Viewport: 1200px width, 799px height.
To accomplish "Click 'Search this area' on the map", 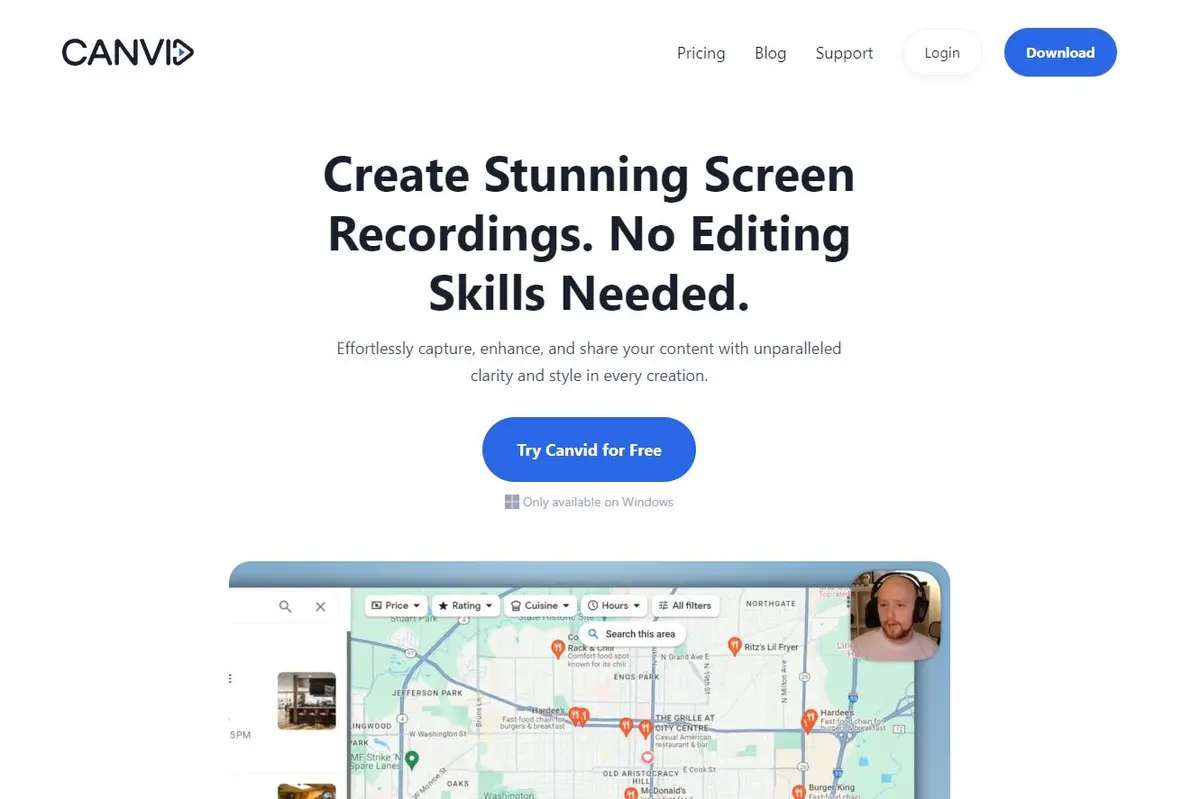I will pos(632,633).
